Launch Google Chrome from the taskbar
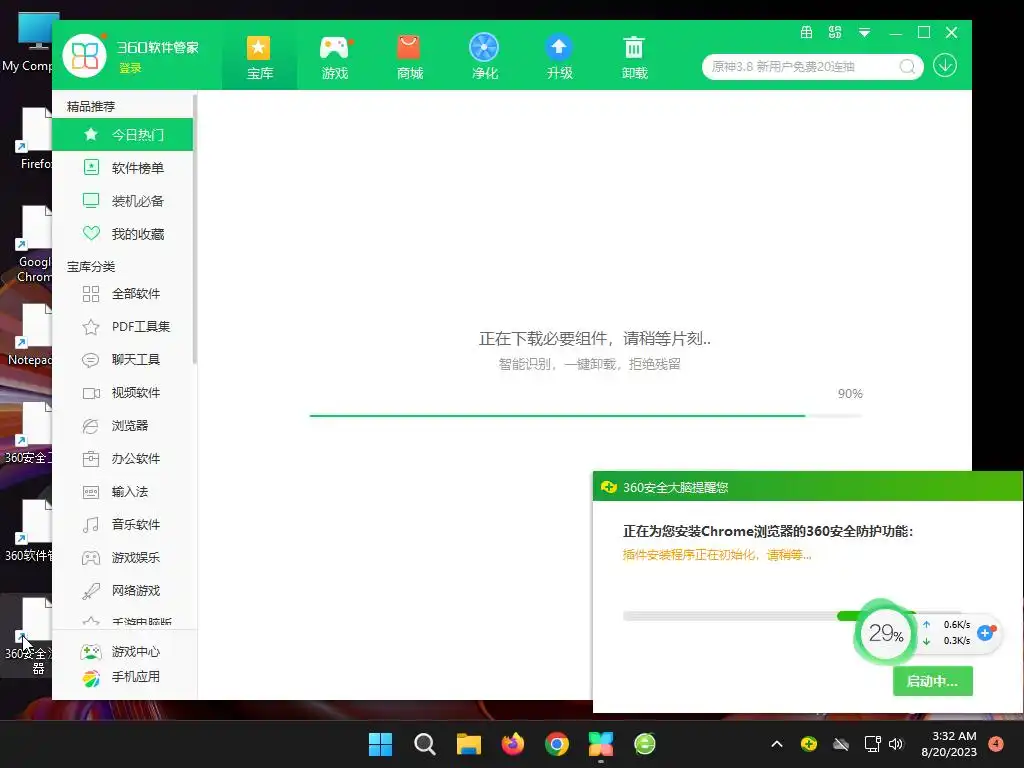This screenshot has width=1024, height=768. point(557,744)
